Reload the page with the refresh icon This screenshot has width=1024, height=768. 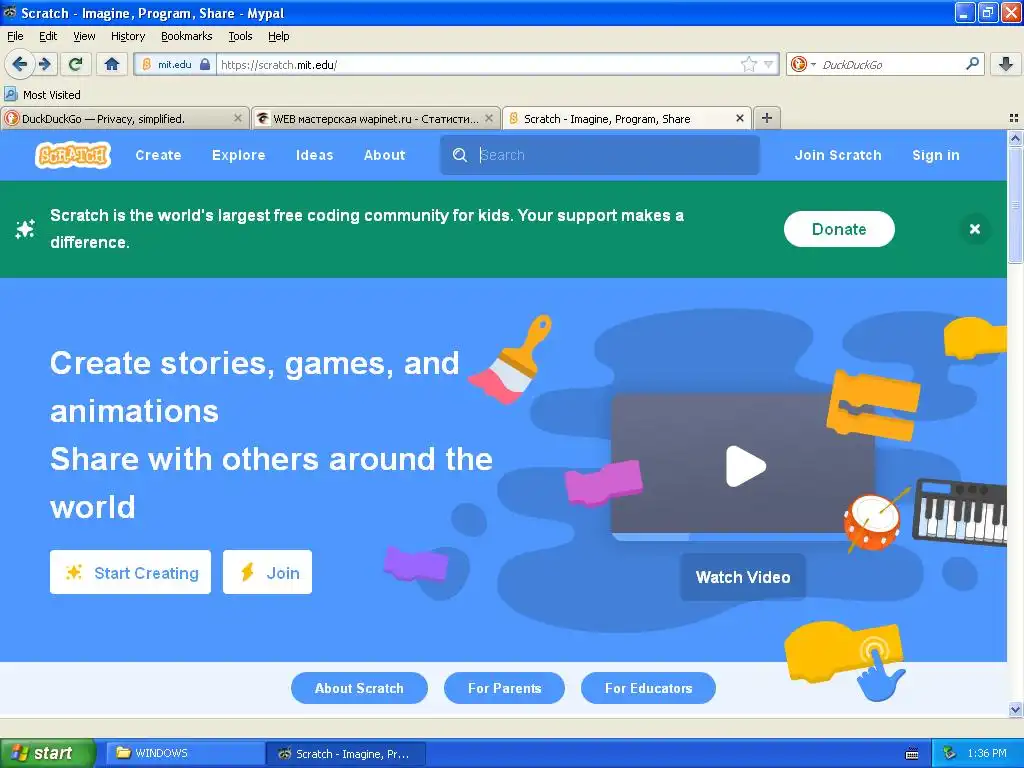76,64
